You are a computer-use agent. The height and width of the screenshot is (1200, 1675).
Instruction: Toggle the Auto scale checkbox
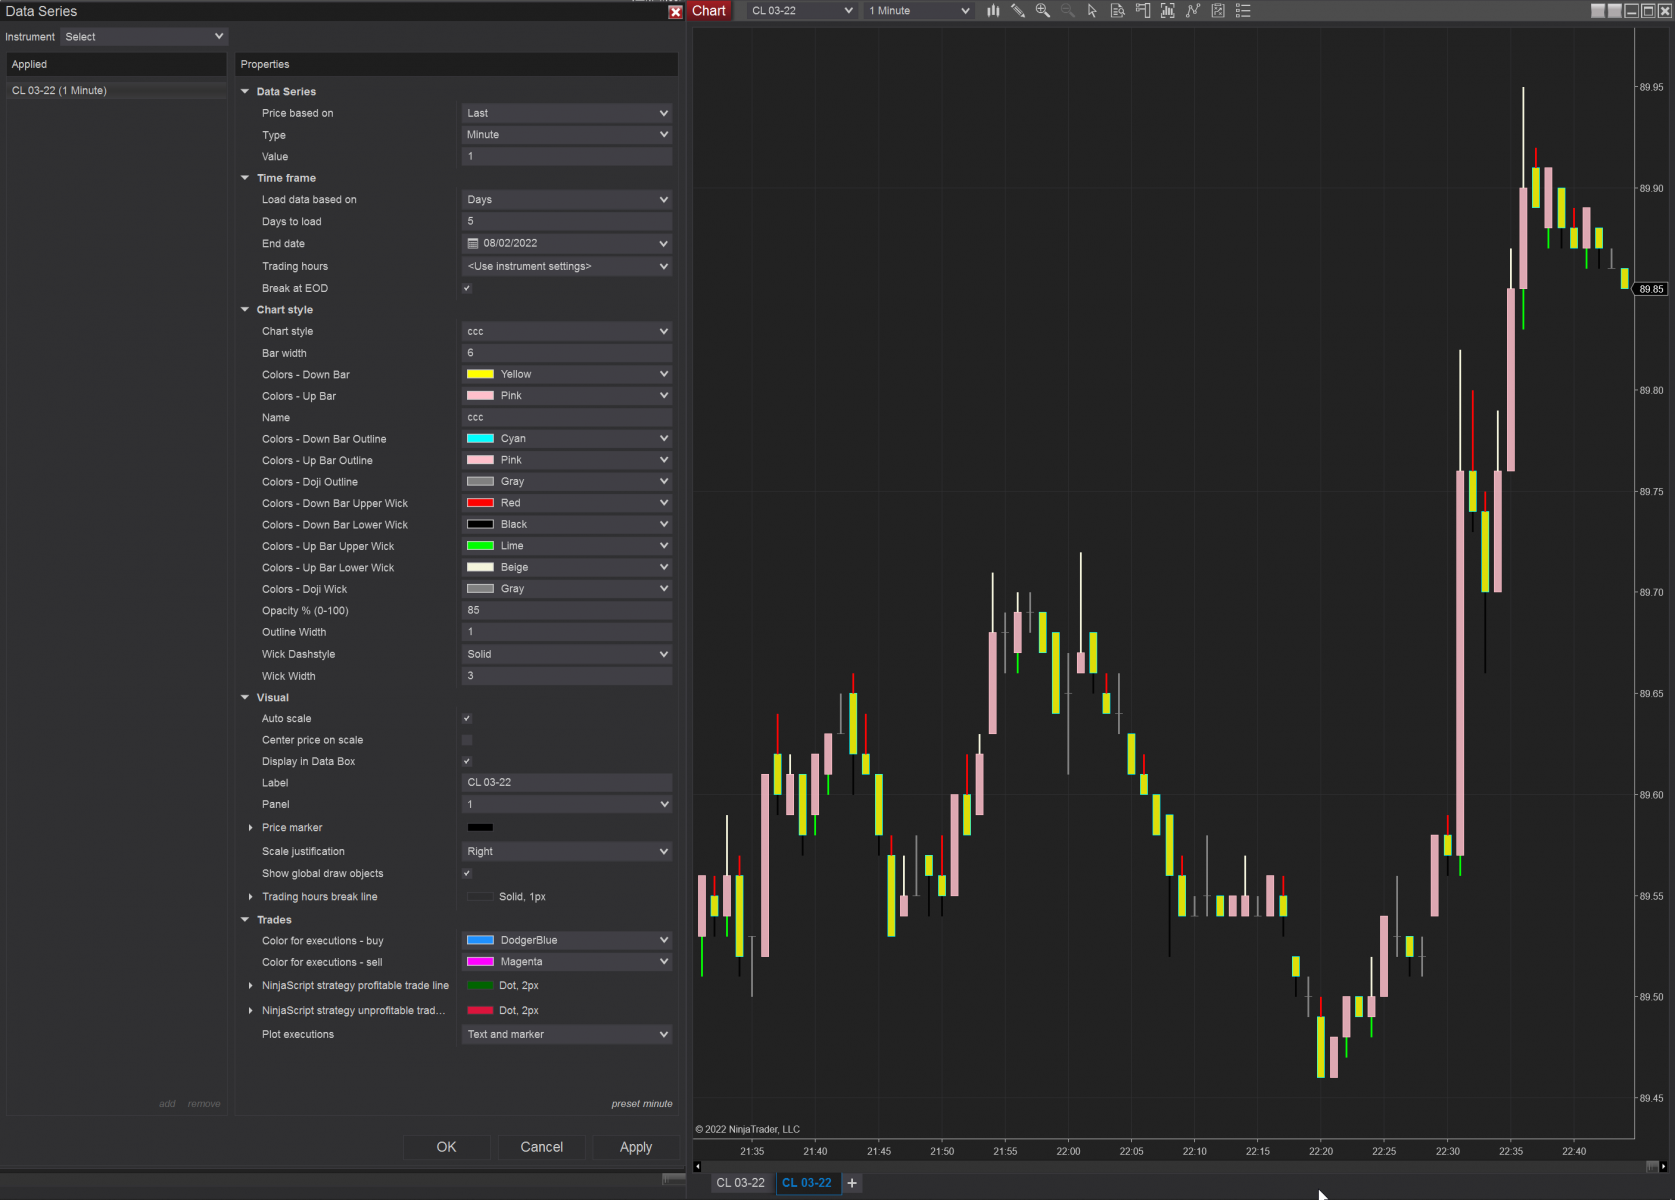pyautogui.click(x=467, y=718)
